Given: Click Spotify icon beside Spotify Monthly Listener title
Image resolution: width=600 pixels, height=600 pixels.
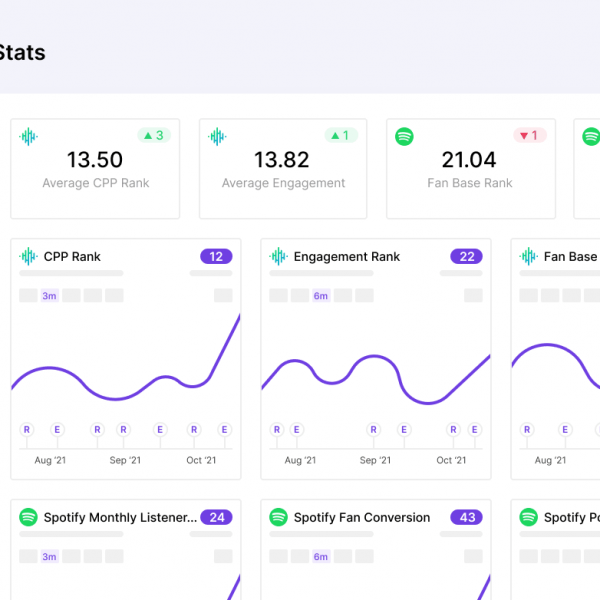Looking at the screenshot, I should [28, 517].
